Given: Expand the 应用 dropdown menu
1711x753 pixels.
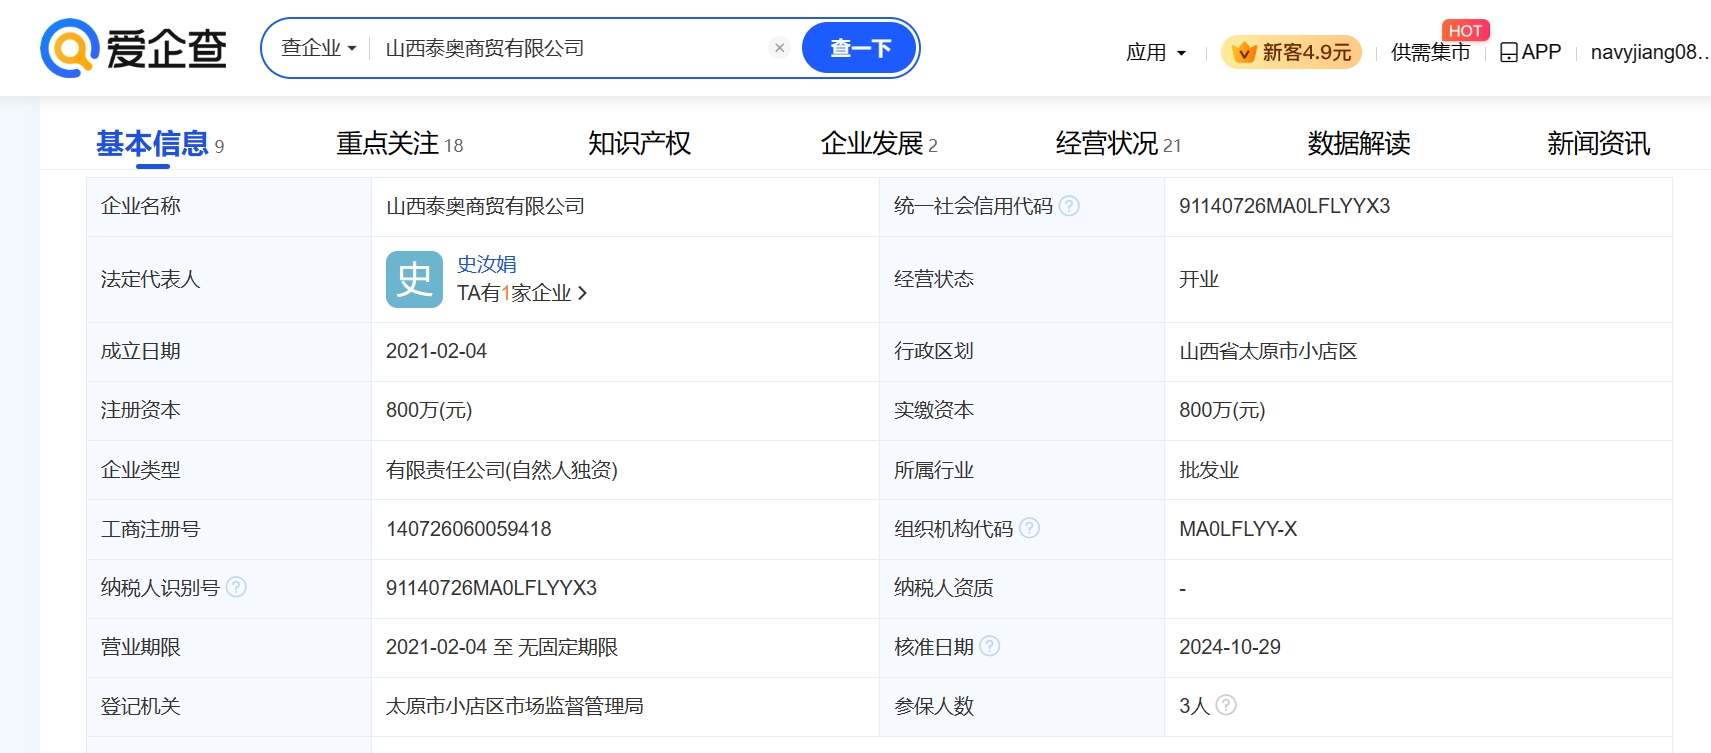Looking at the screenshot, I should (1156, 52).
